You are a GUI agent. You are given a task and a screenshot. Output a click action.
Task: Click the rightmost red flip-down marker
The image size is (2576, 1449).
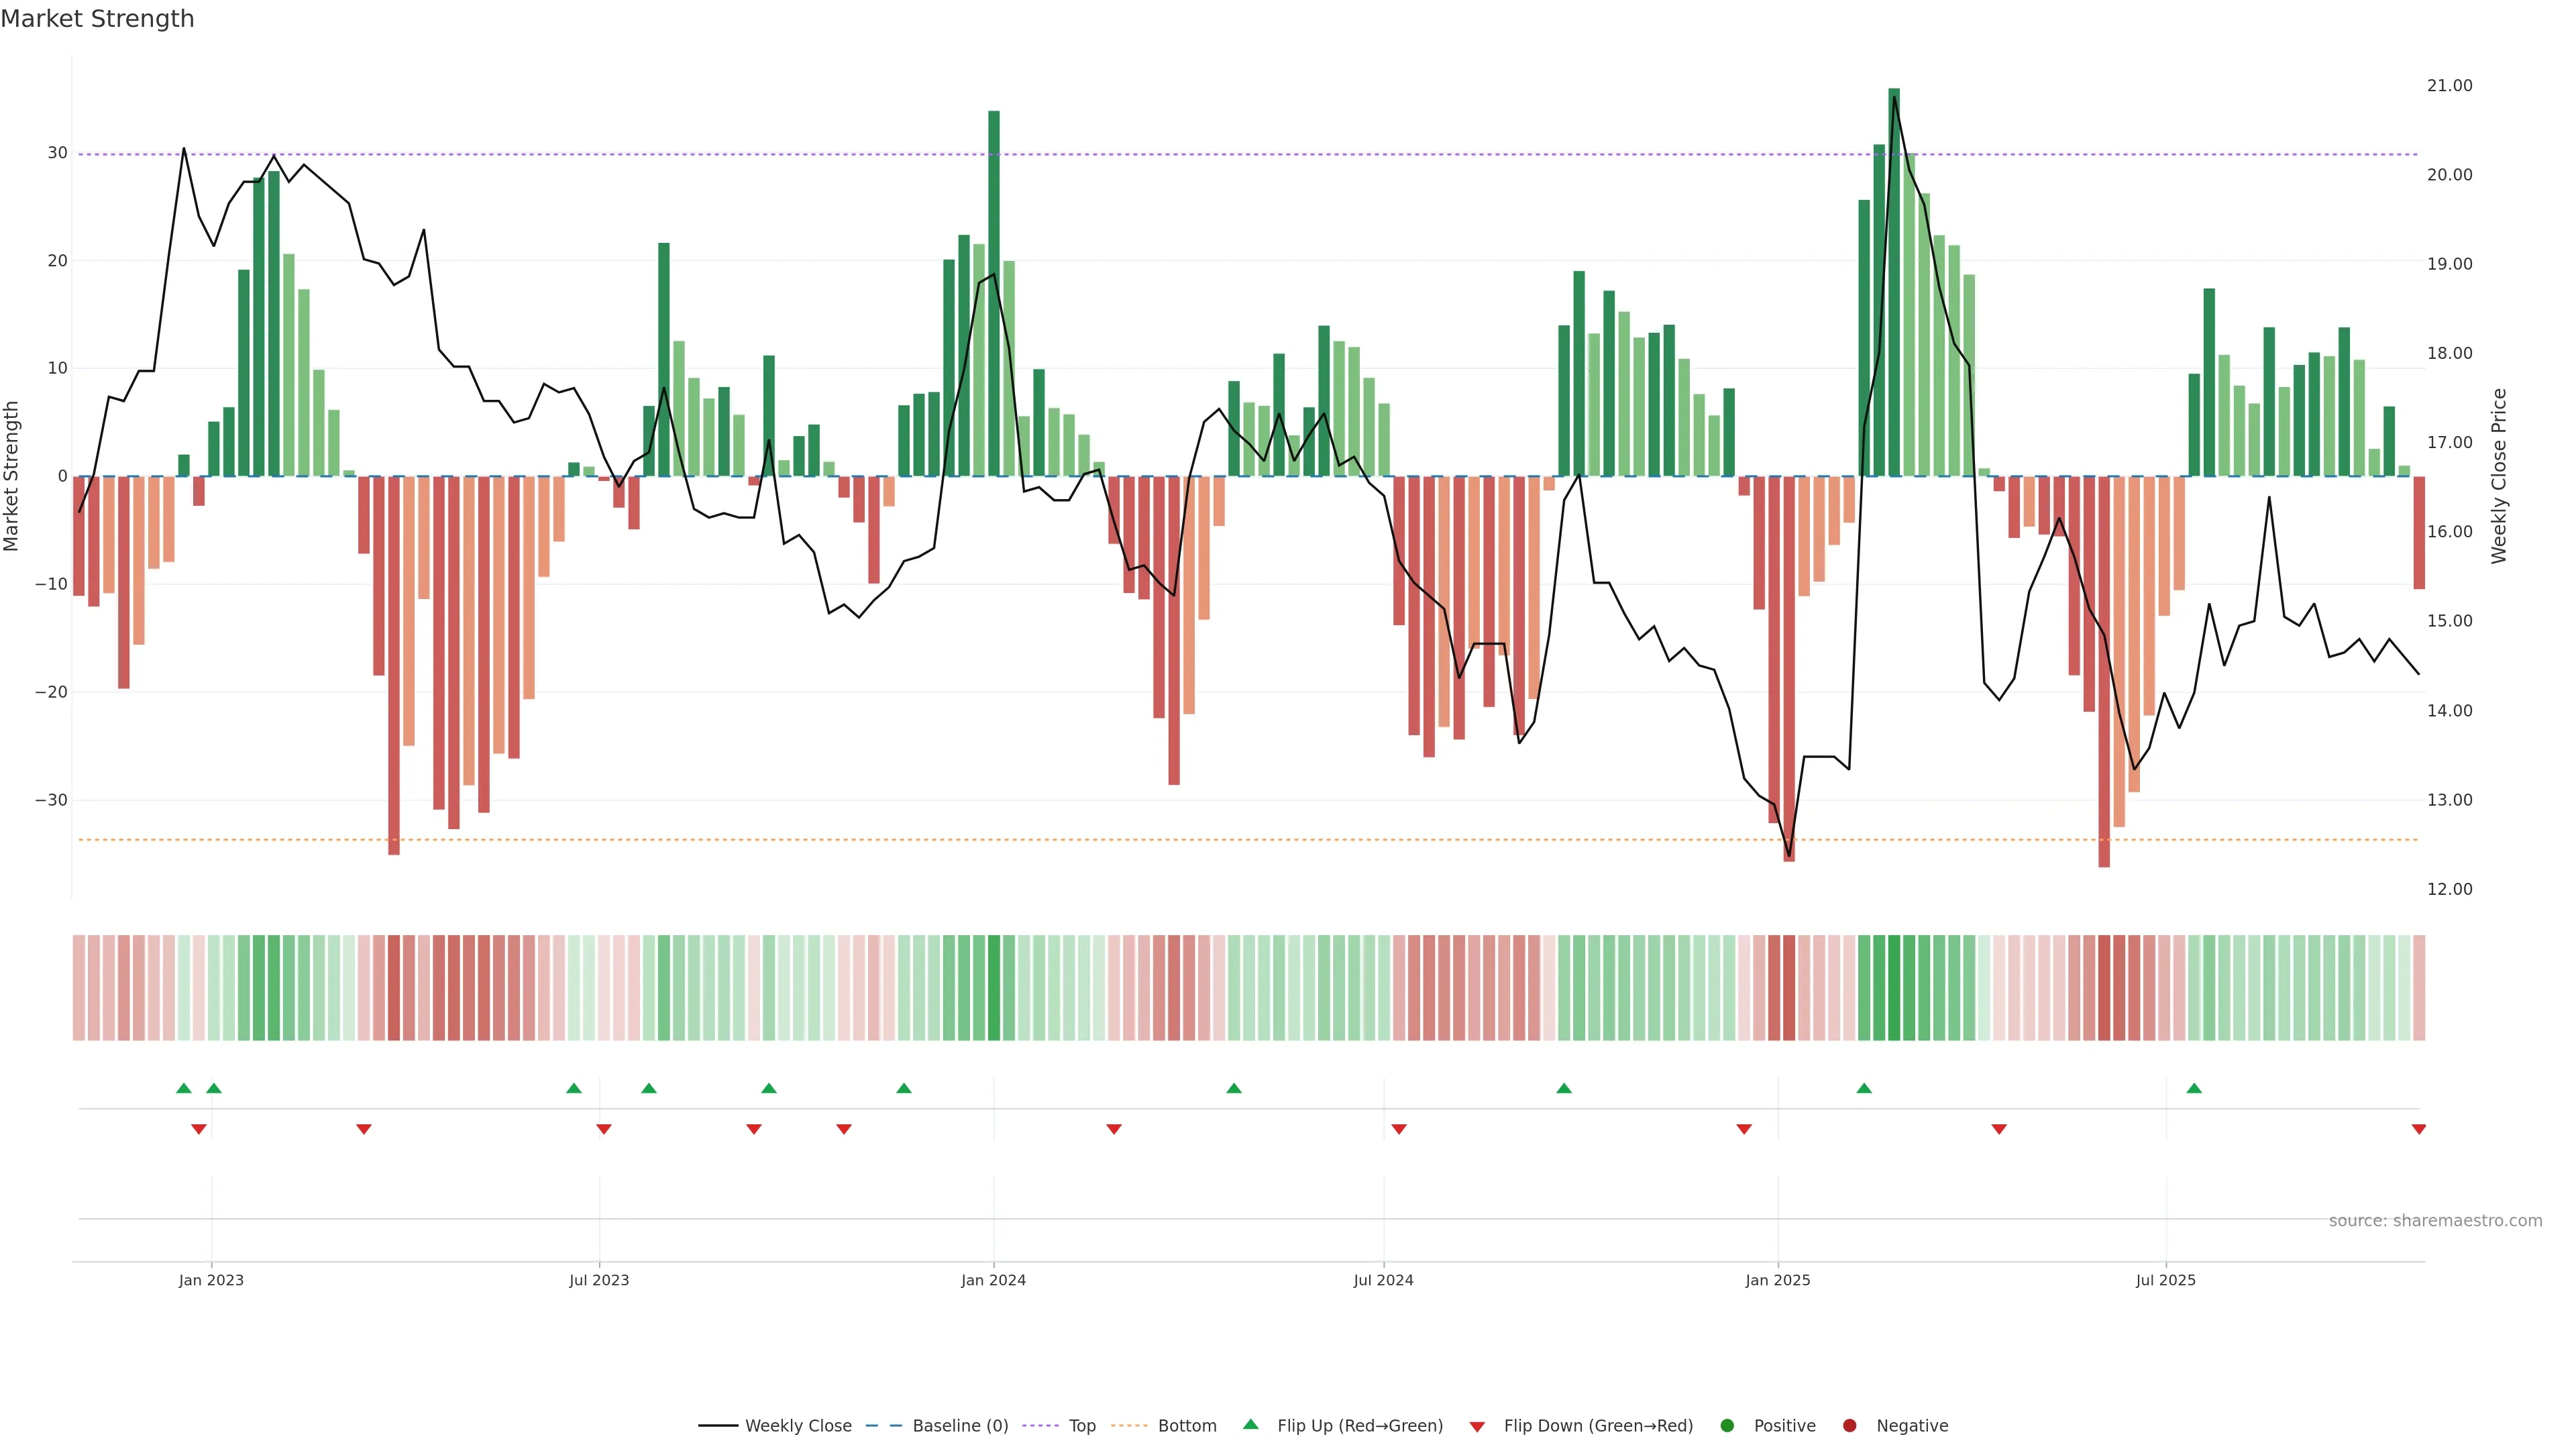pos(2418,1129)
